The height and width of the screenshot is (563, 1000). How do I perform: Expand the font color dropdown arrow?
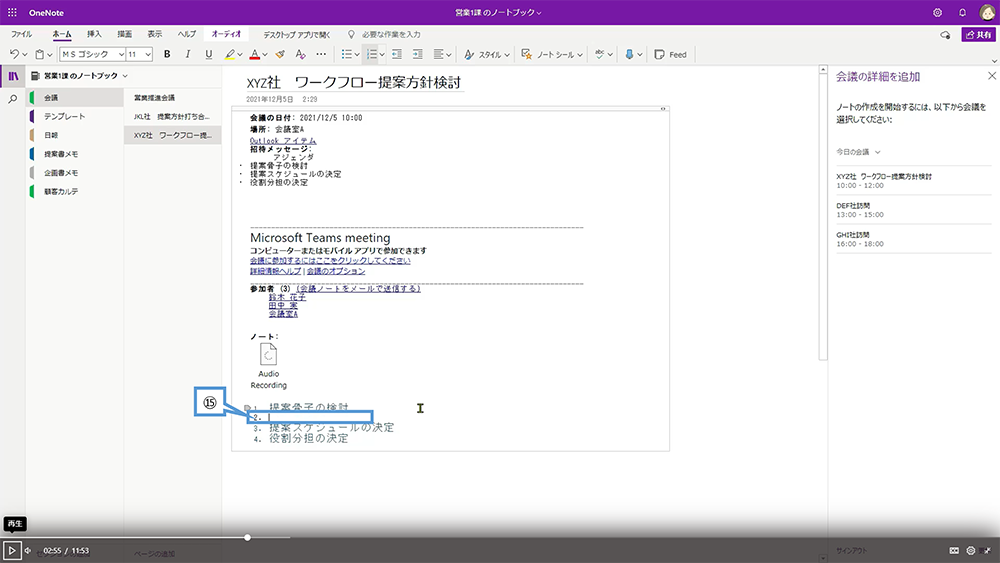pos(265,55)
